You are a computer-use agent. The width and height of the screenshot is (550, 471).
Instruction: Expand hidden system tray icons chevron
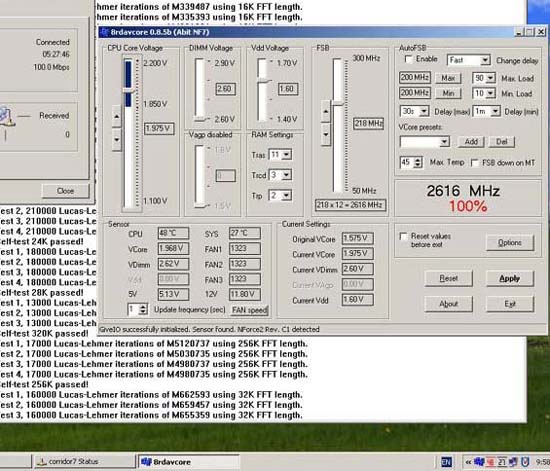point(468,462)
